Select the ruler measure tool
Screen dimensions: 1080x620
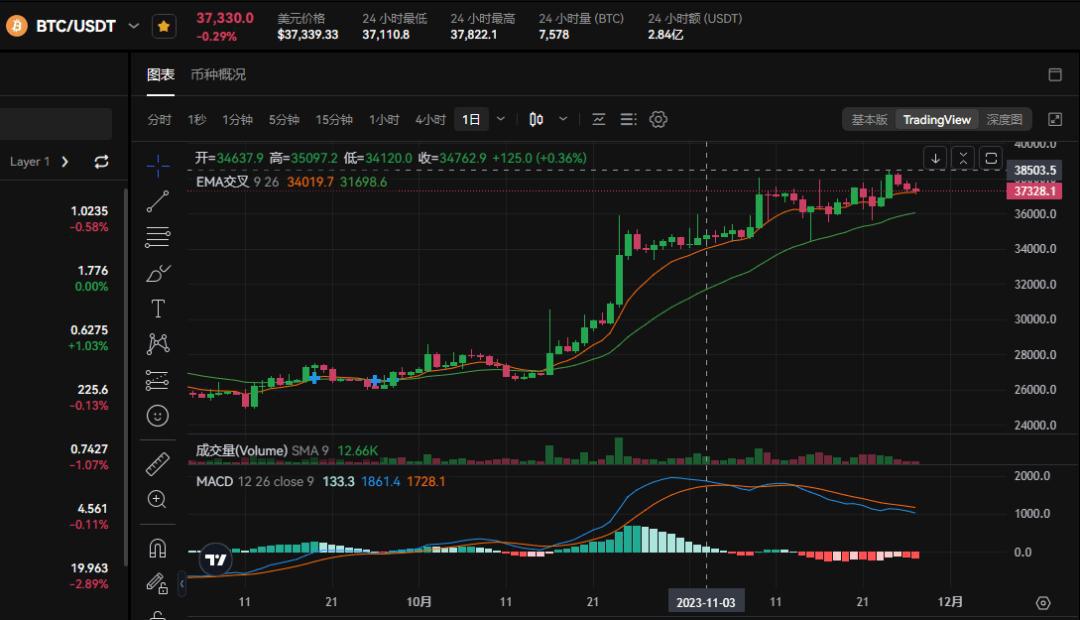[157, 464]
